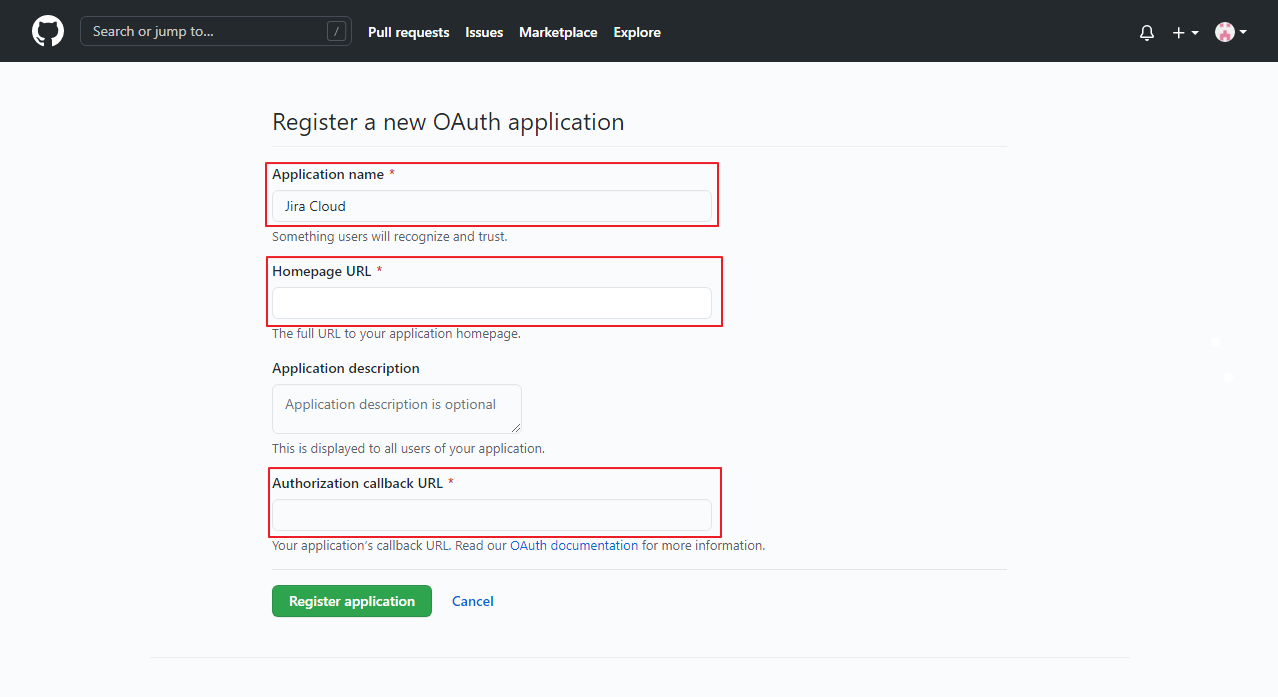Expand the plus create-new menu
This screenshot has width=1278, height=697.
pyautogui.click(x=1185, y=32)
